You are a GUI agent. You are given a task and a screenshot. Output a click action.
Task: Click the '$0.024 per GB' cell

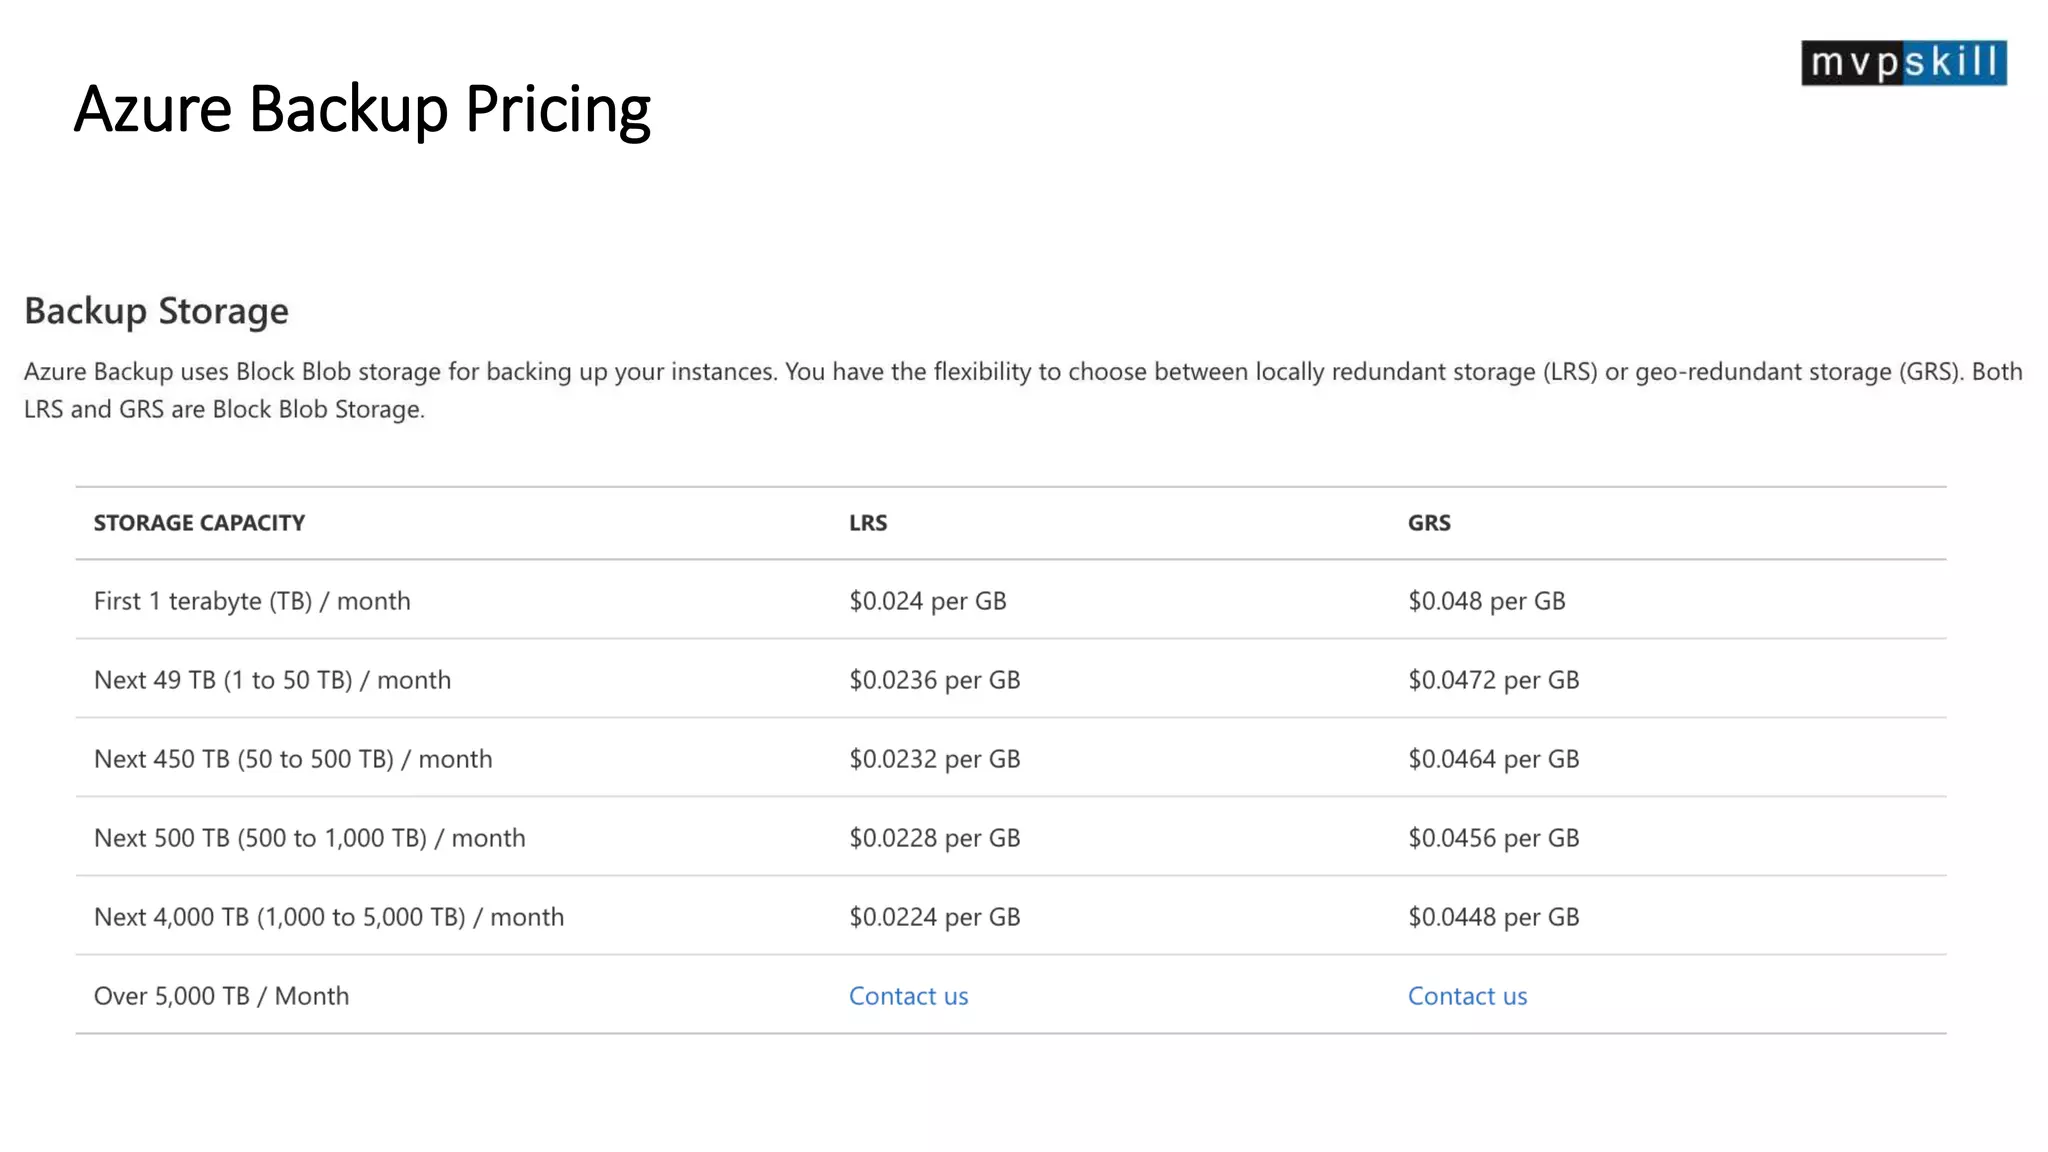click(927, 601)
